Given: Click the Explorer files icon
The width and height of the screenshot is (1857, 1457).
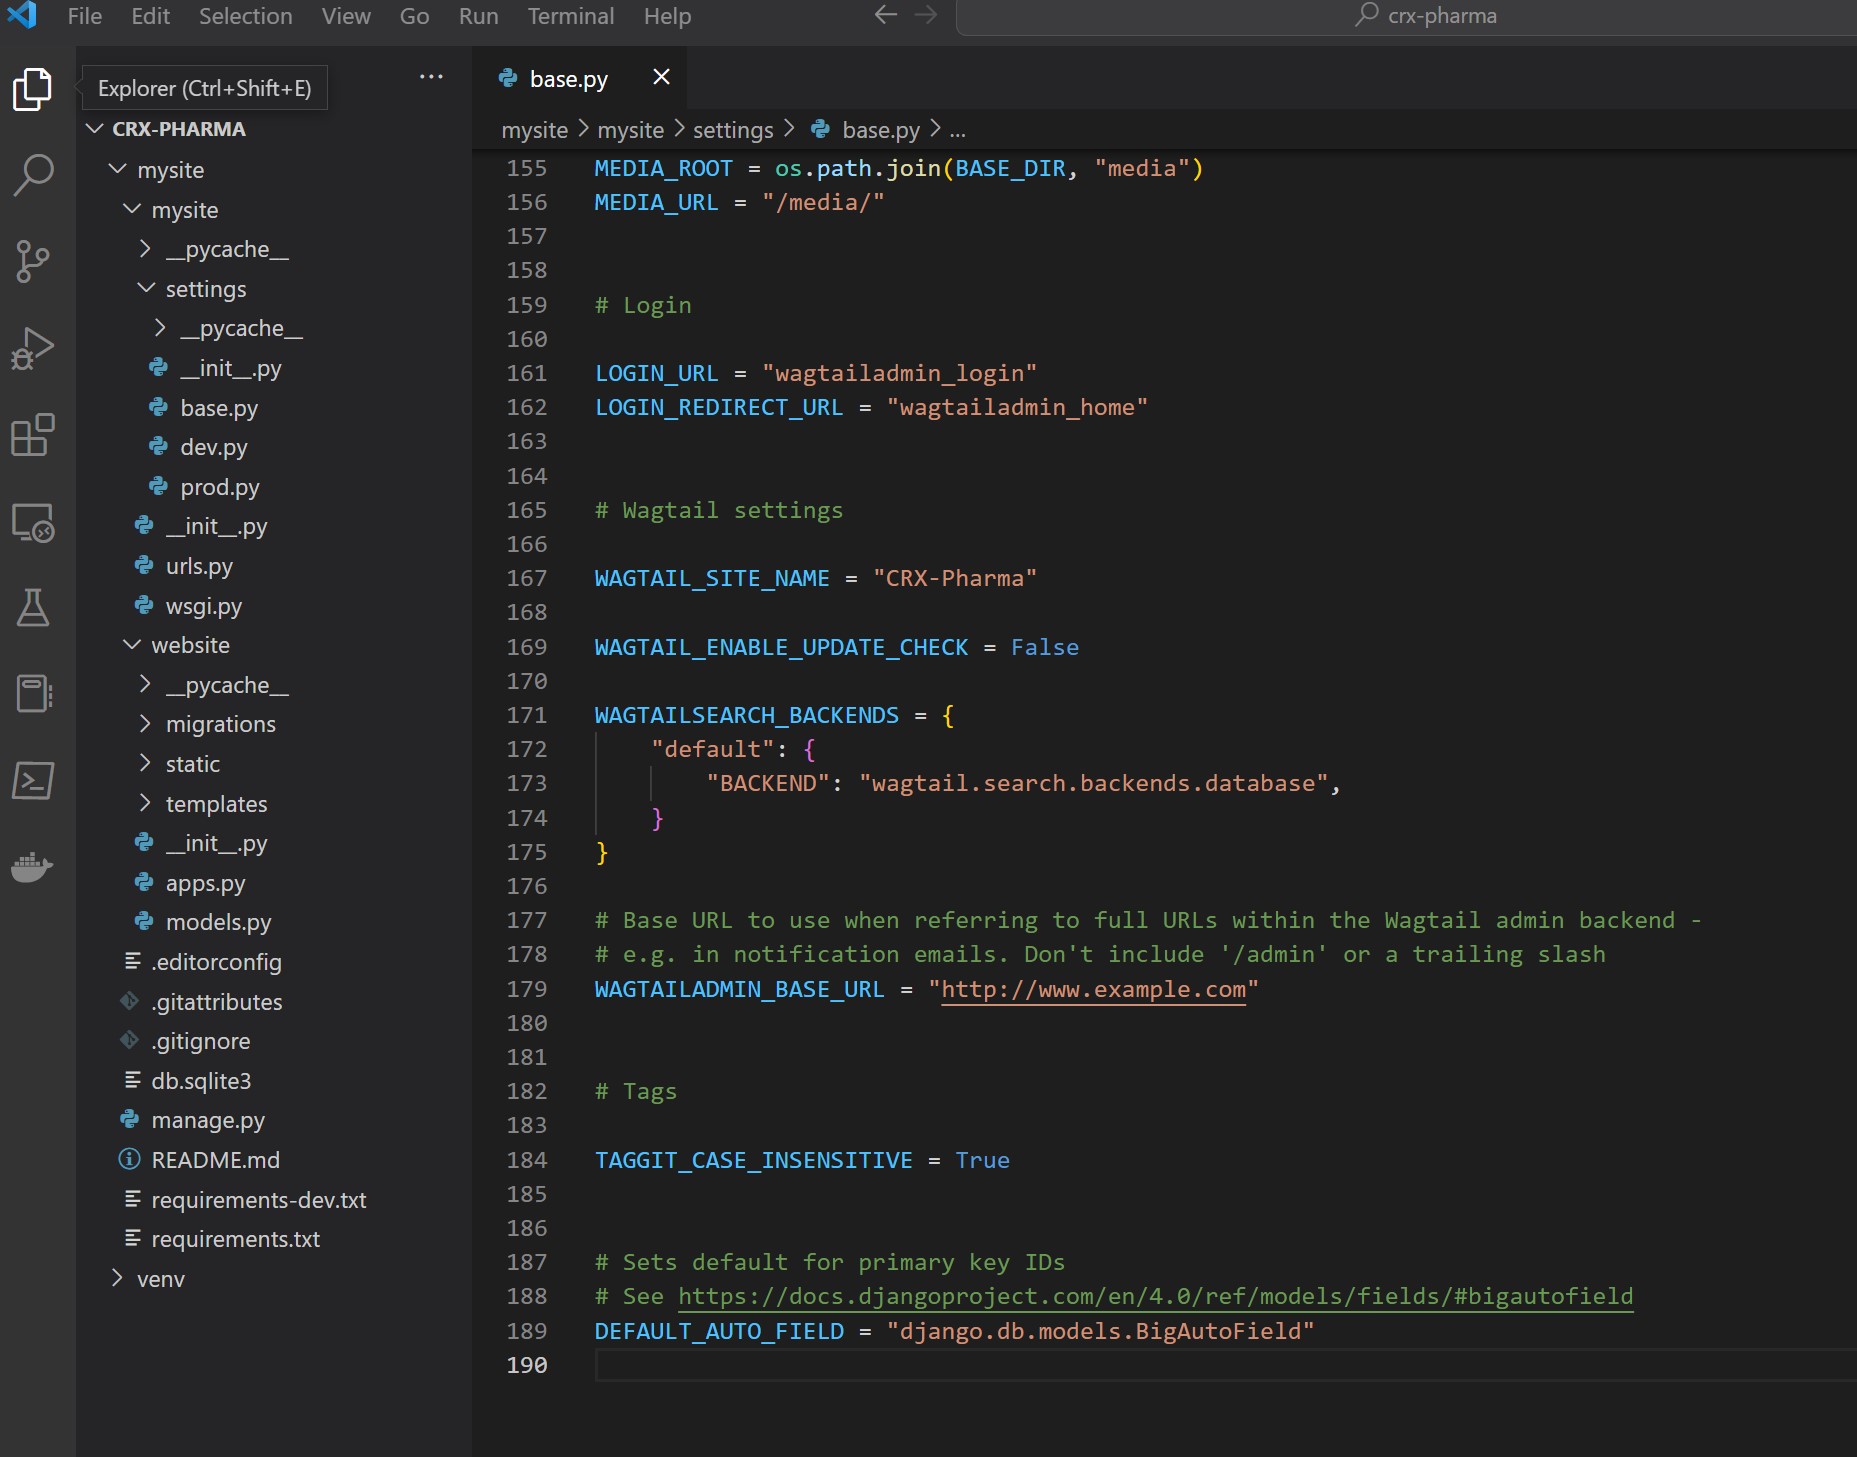Looking at the screenshot, I should [x=33, y=90].
